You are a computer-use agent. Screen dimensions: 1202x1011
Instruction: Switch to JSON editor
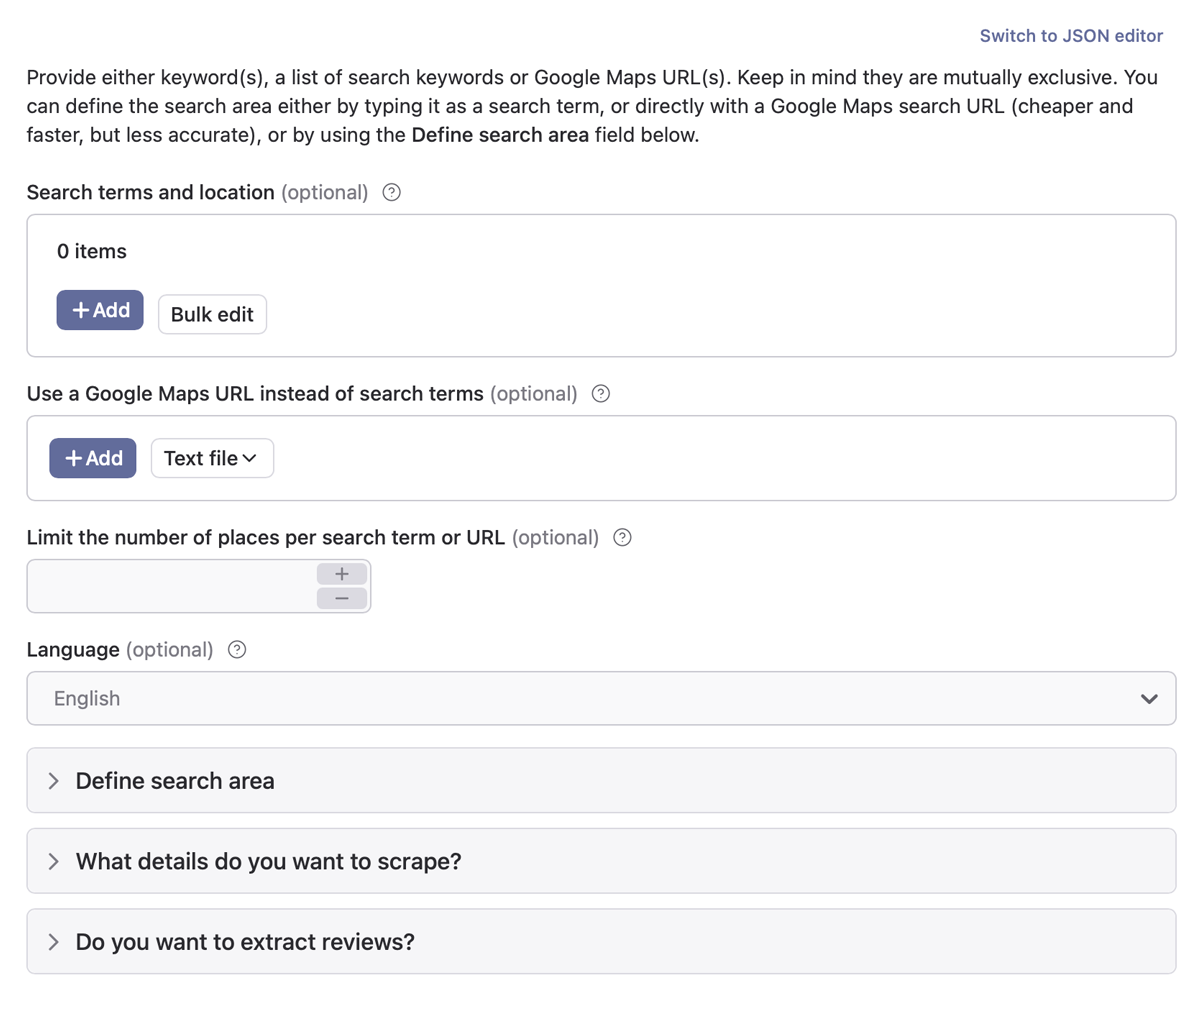pos(1071,35)
